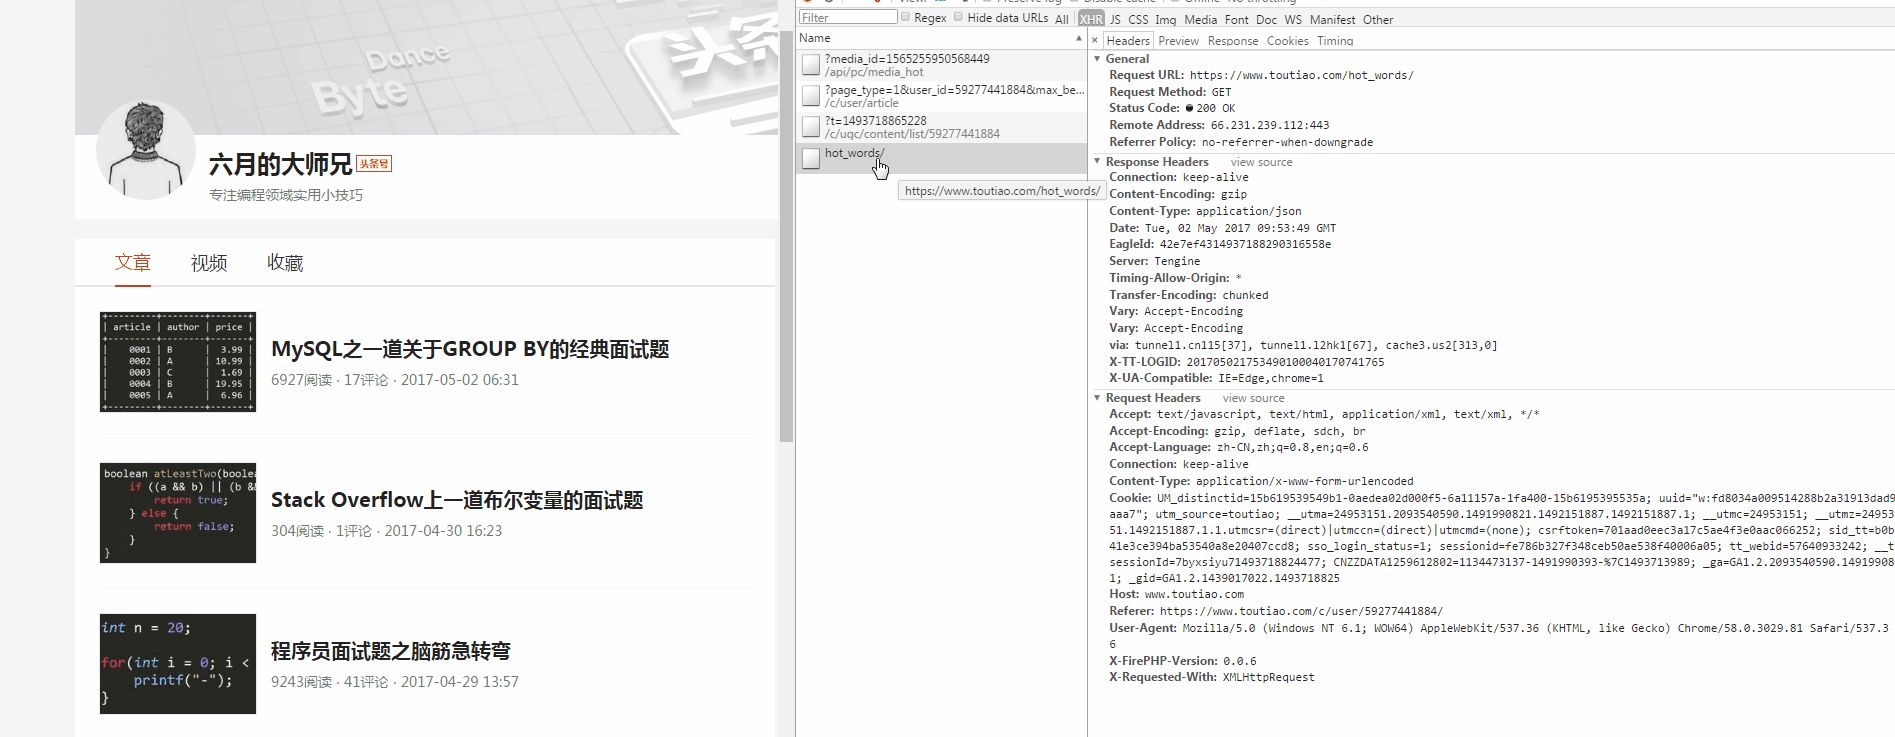Select the ?t=1493718865228 request row

tap(941, 127)
